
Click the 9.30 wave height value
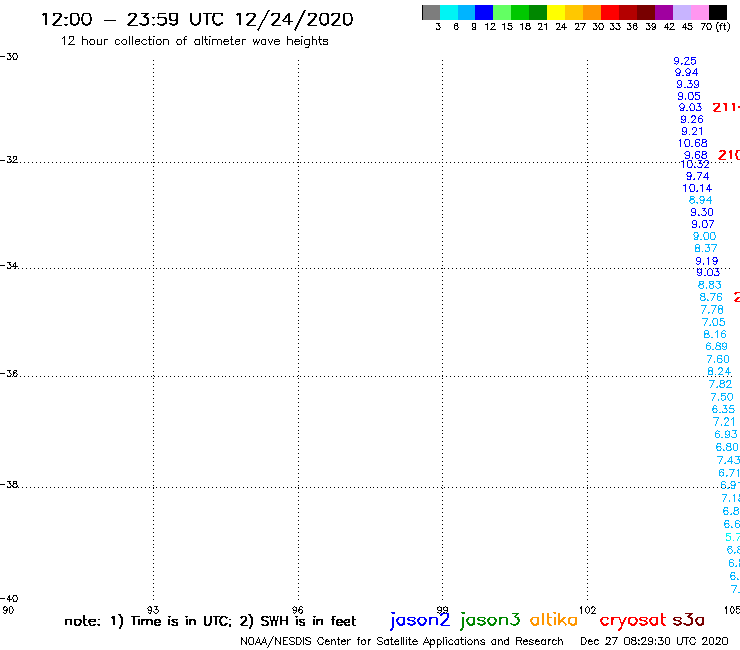pos(702,212)
